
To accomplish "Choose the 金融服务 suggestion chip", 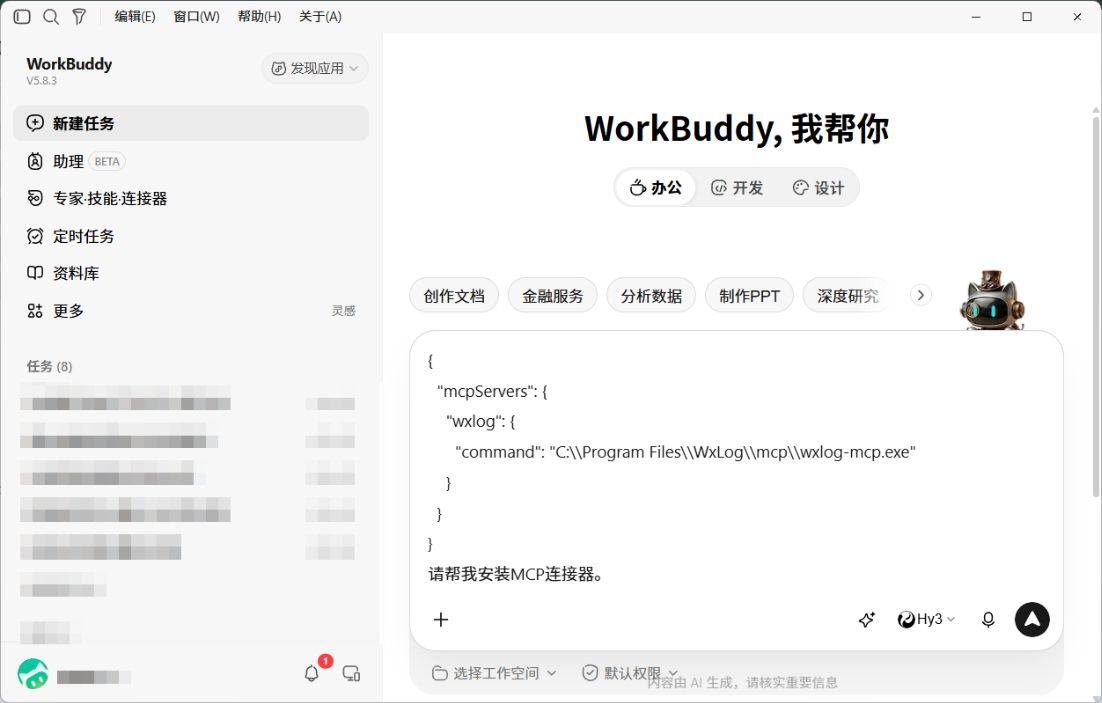I will pyautogui.click(x=552, y=296).
